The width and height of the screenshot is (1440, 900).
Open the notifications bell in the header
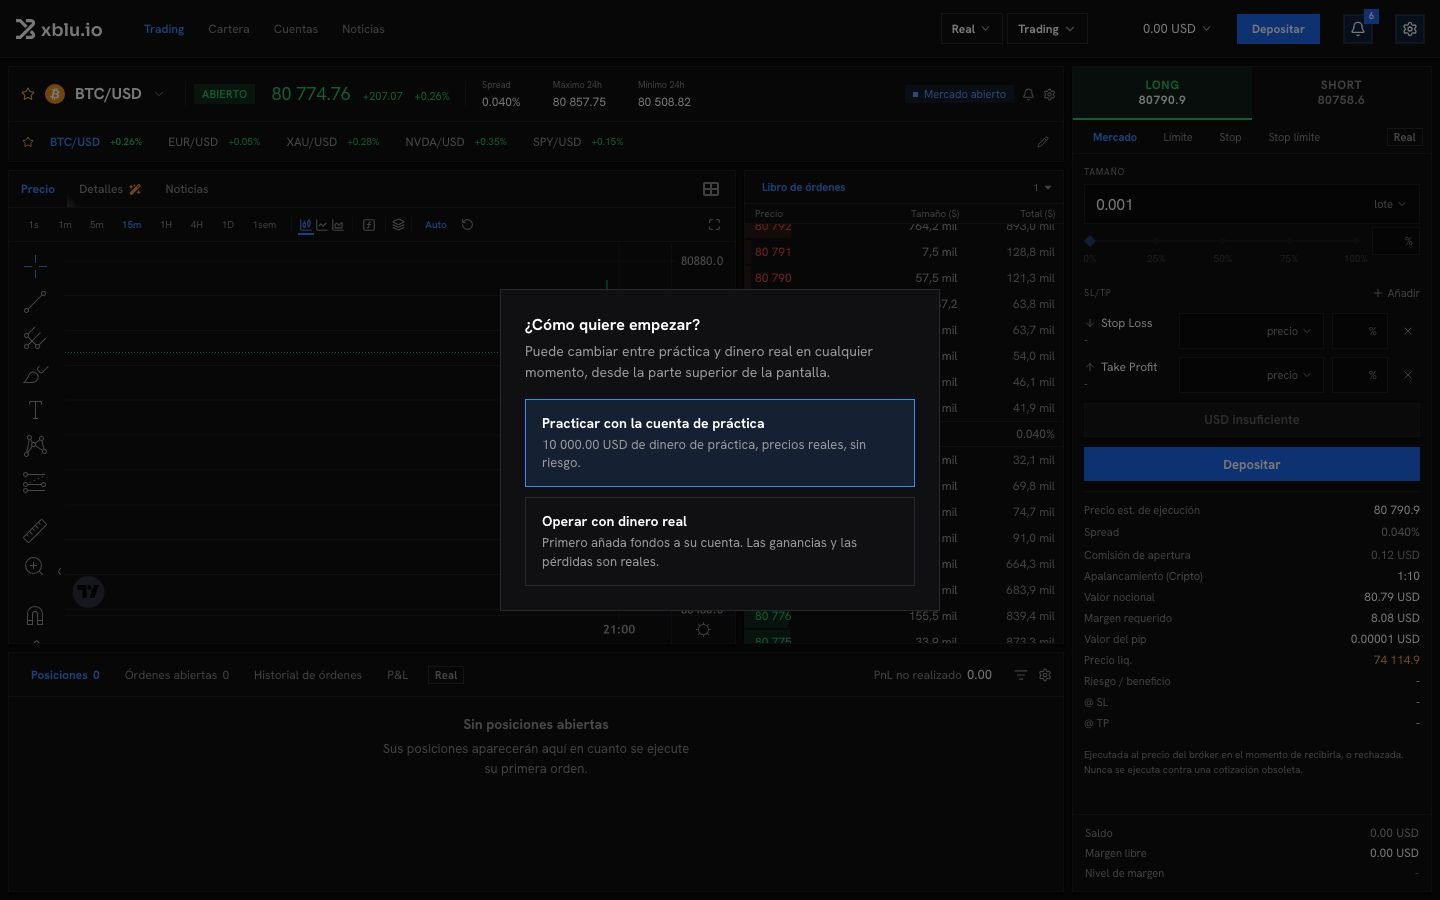click(x=1358, y=29)
